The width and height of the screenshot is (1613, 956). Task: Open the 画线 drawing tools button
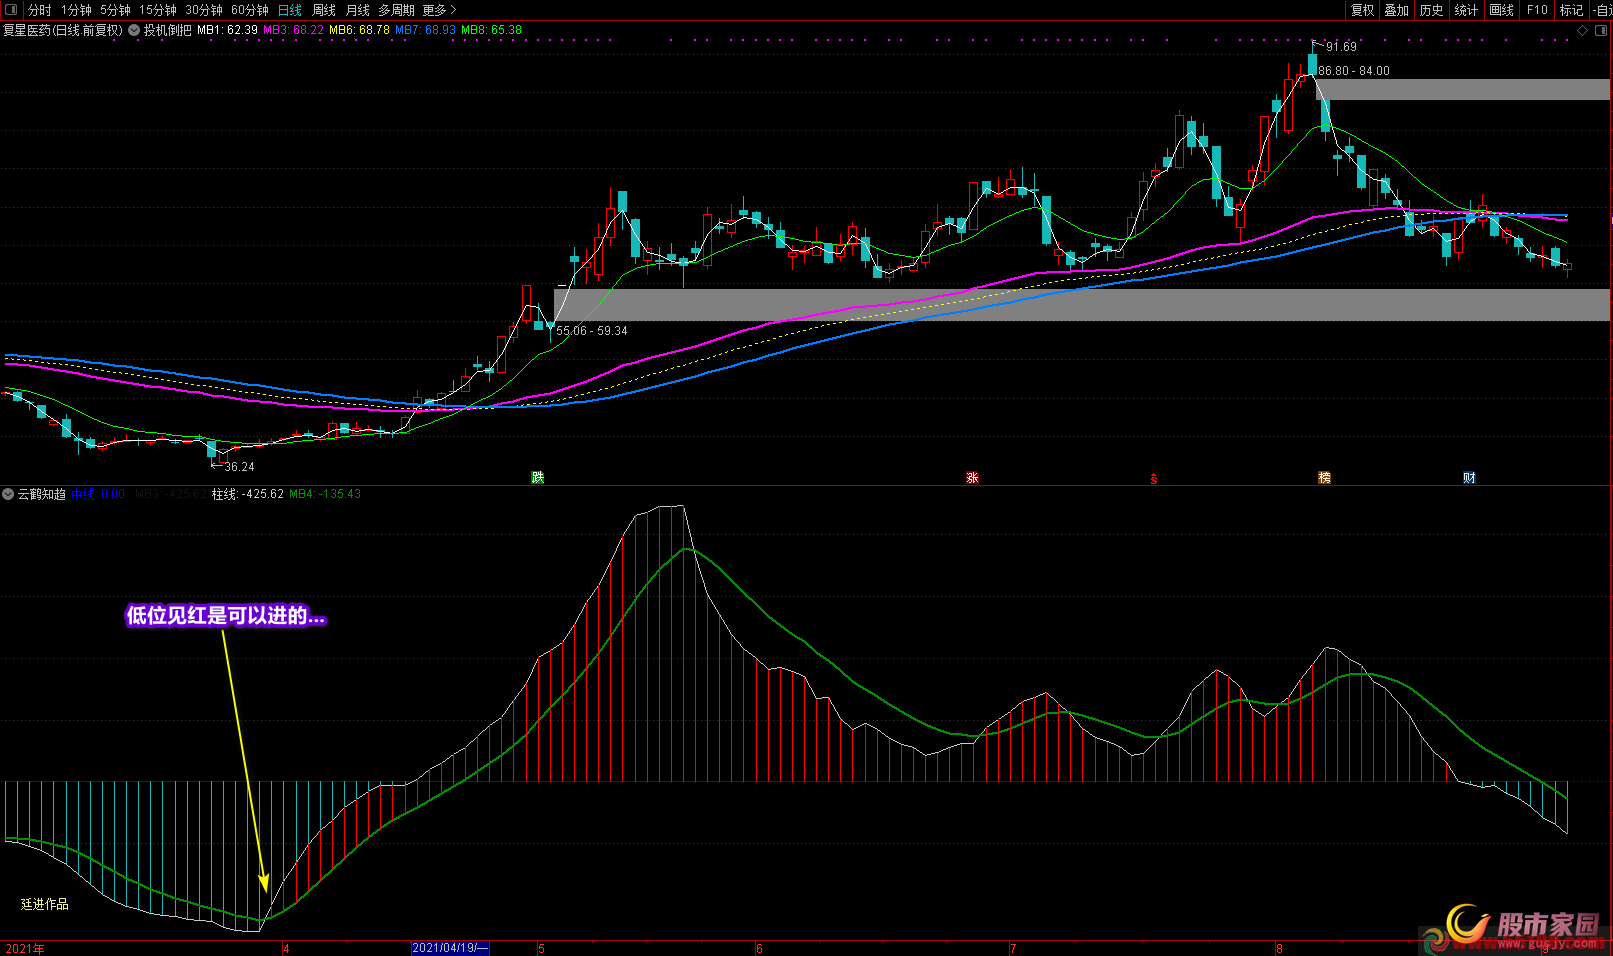pos(1501,10)
